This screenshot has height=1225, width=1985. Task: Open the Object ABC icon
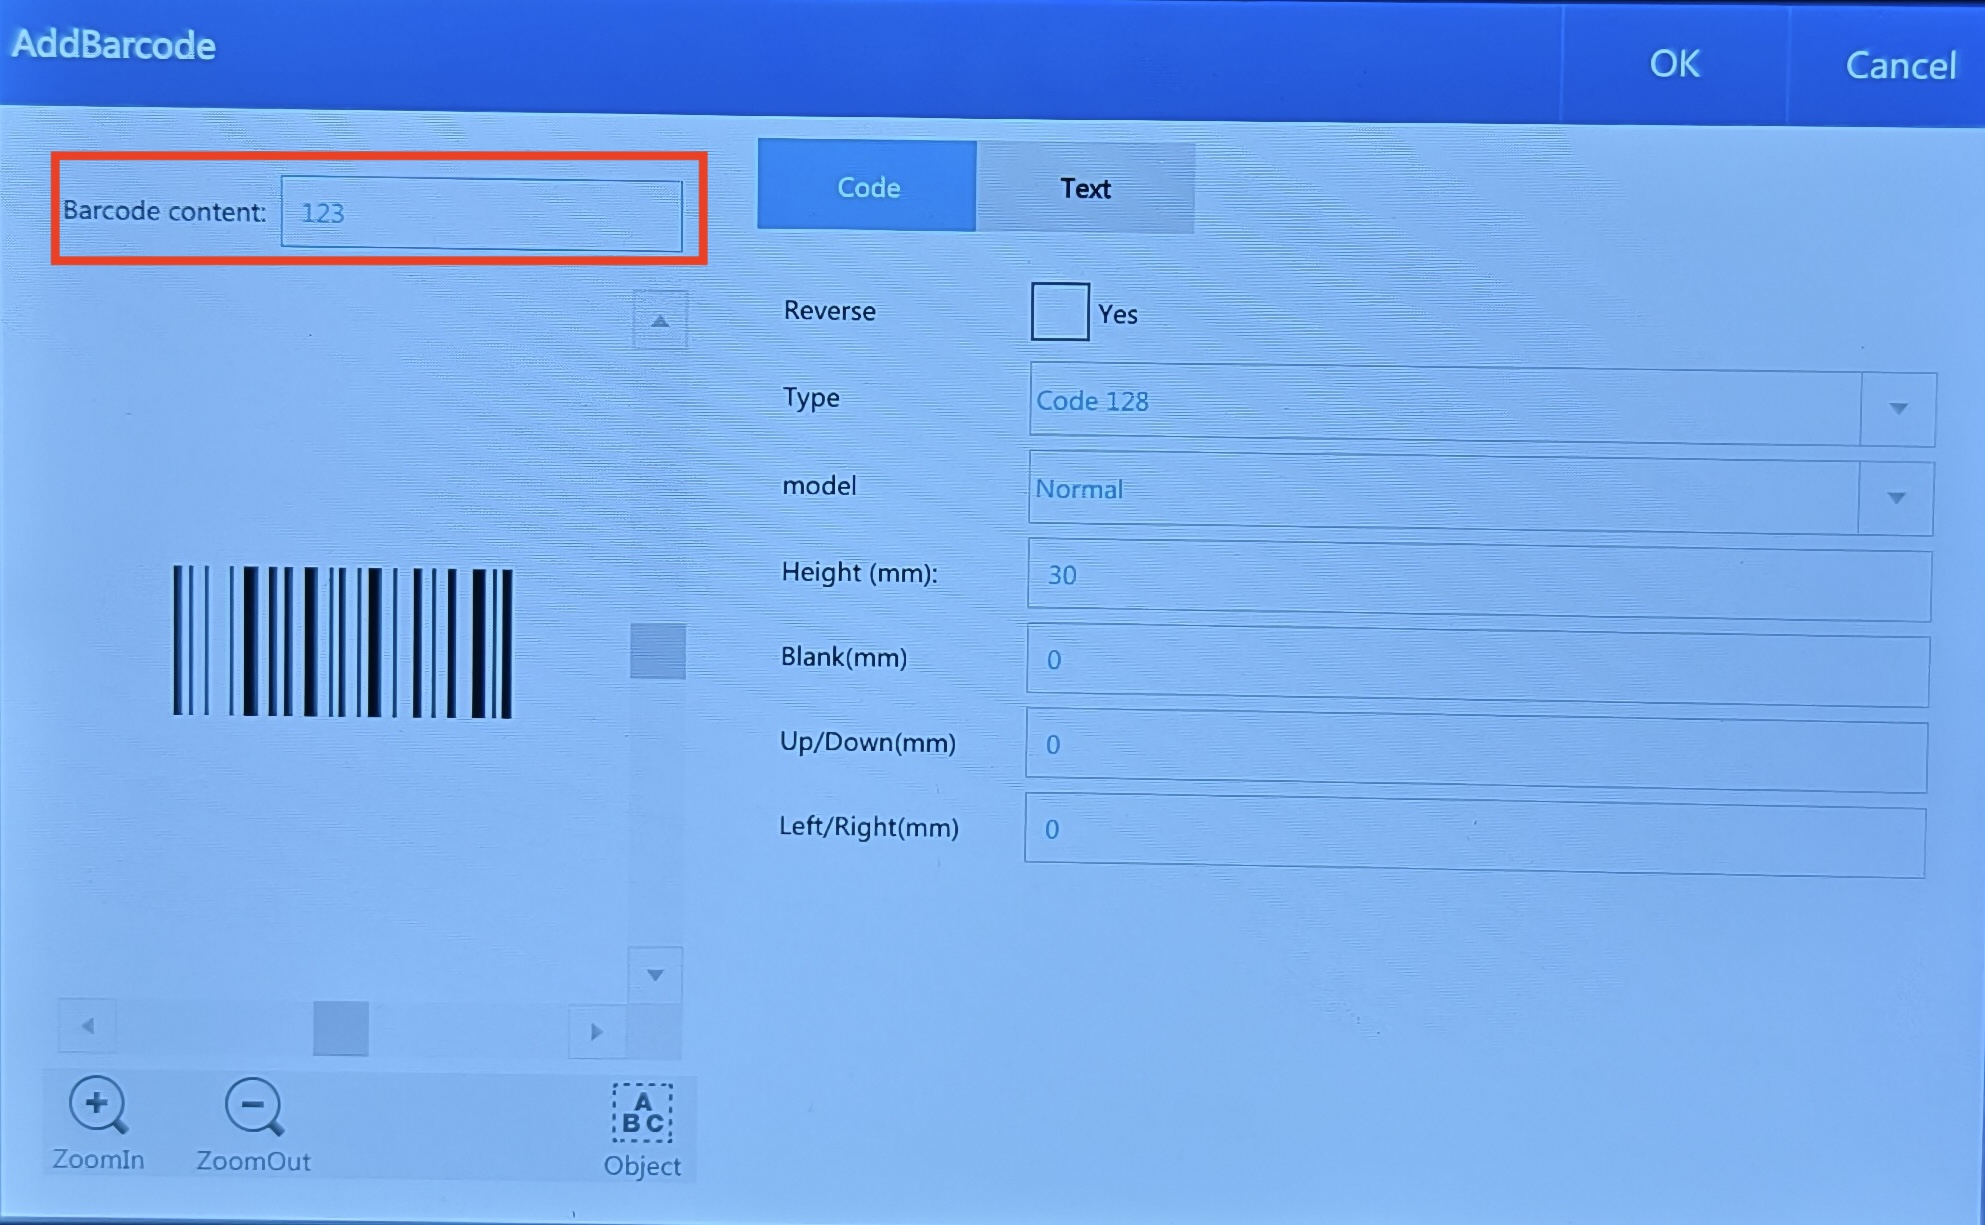(x=642, y=1113)
